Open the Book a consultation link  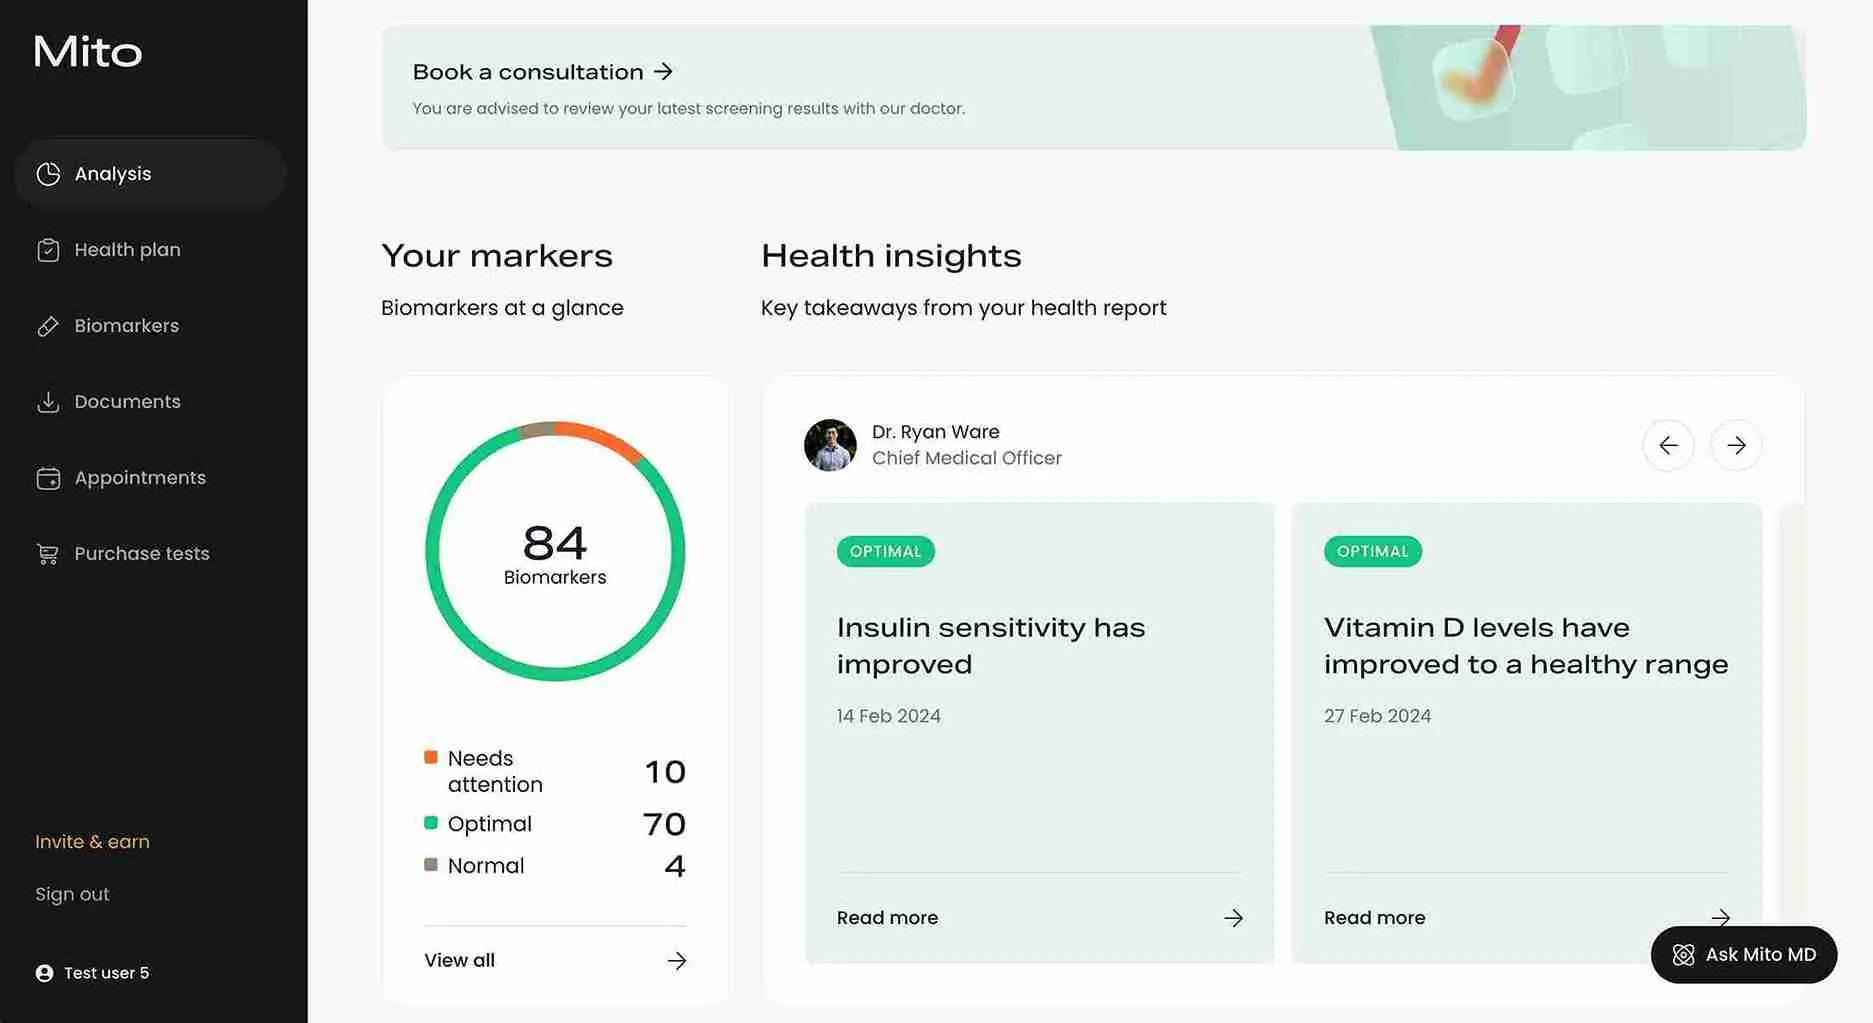pyautogui.click(x=543, y=72)
